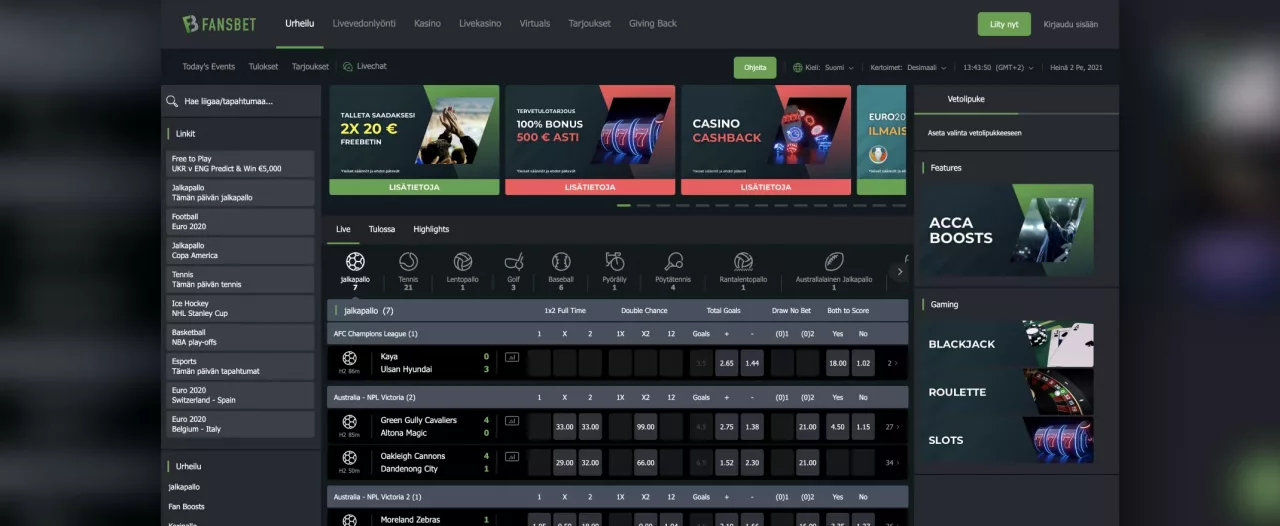Open the Blackjack gaming thumbnail
The height and width of the screenshot is (526, 1280).
tap(1007, 344)
